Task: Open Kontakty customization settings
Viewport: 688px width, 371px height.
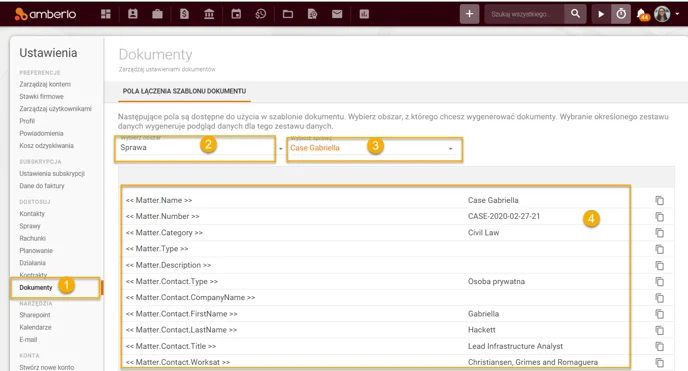Action: coord(32,214)
